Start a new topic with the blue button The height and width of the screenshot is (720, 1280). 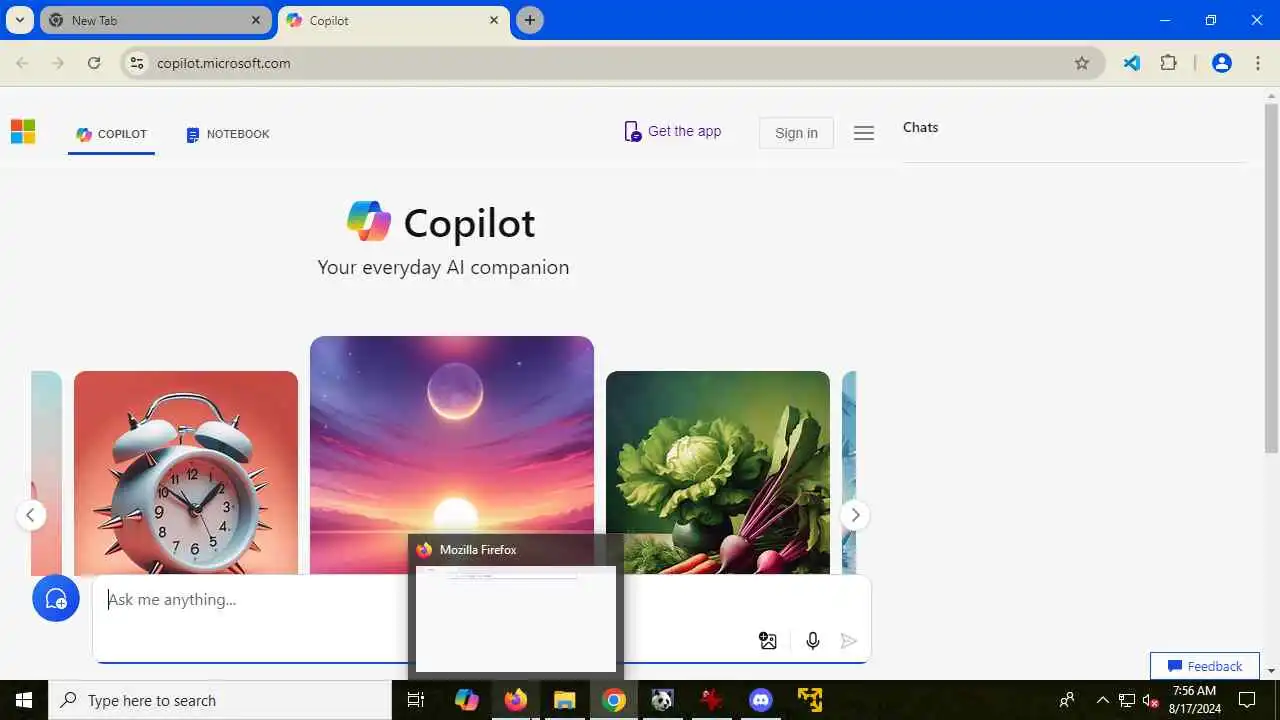[x=56, y=598]
